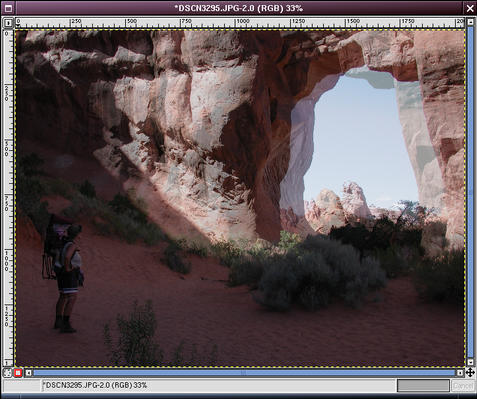Open the window menu in the title bar
The image size is (477, 399).
click(7, 8)
